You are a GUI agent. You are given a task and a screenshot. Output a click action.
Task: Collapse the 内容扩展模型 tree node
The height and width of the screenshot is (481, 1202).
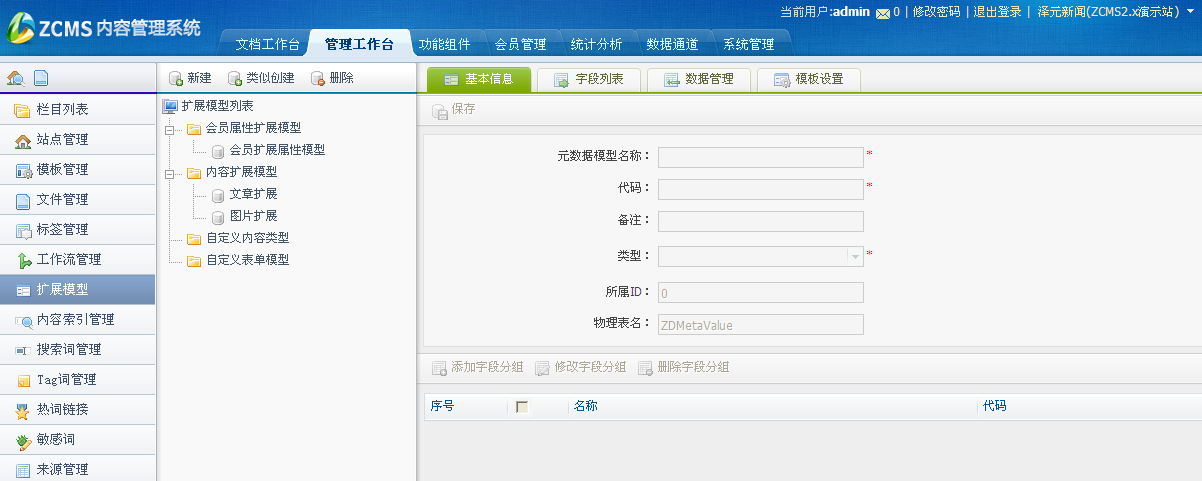click(x=169, y=172)
